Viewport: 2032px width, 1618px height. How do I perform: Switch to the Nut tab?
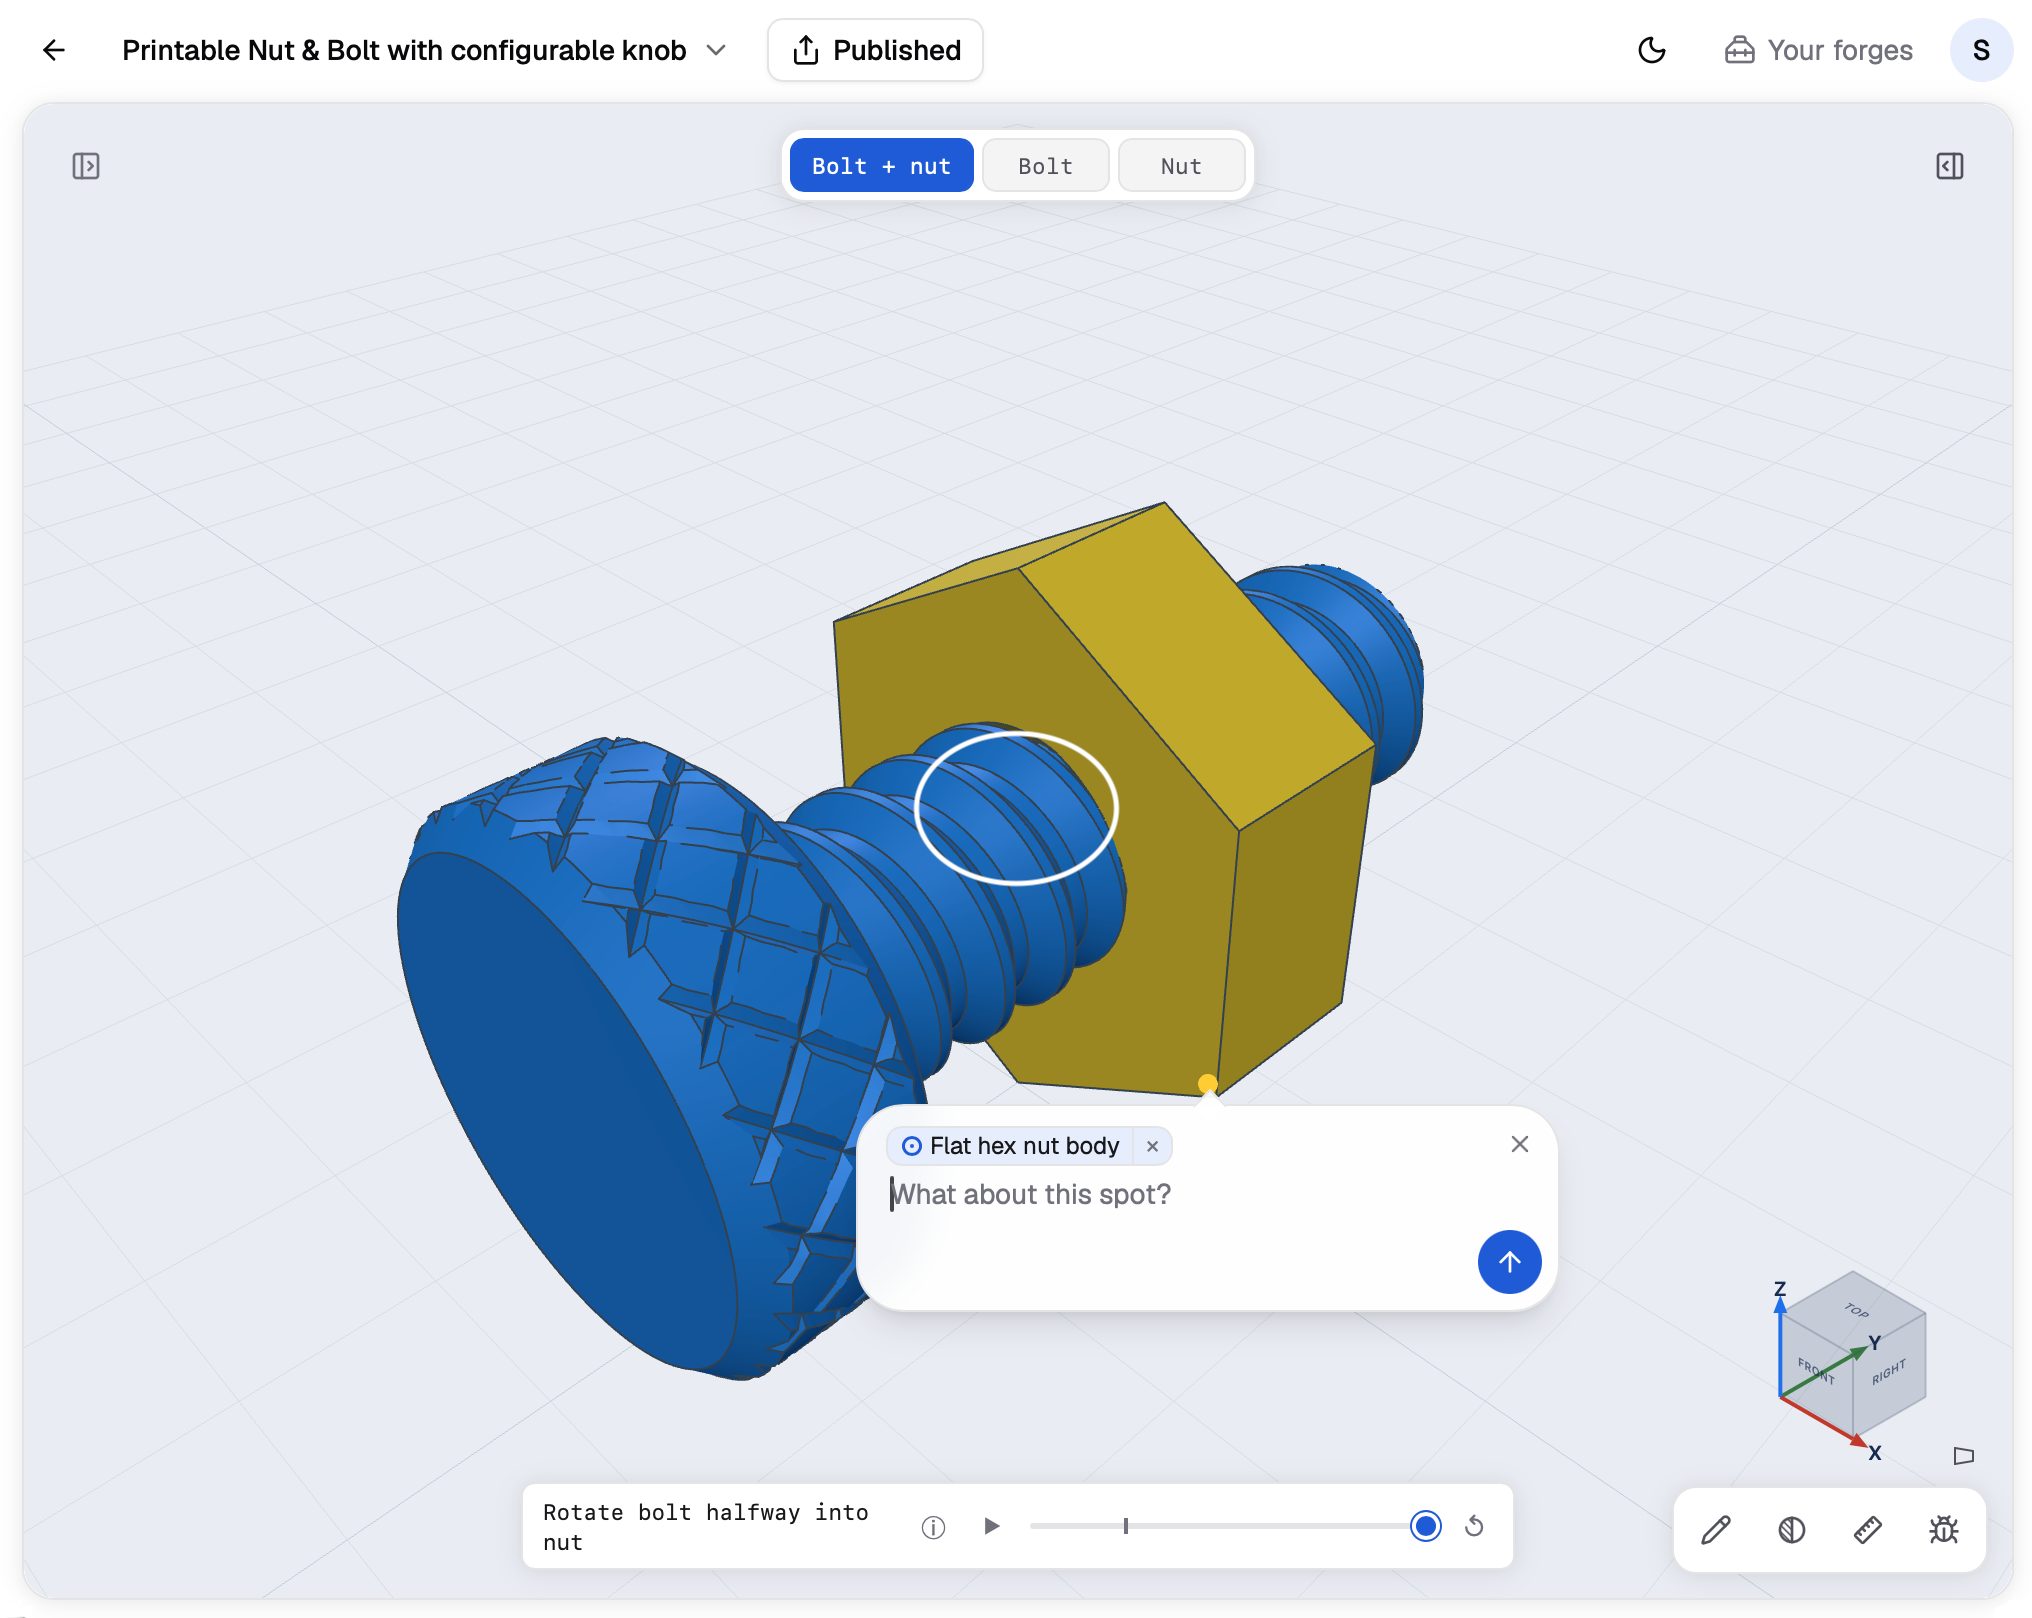click(1181, 166)
